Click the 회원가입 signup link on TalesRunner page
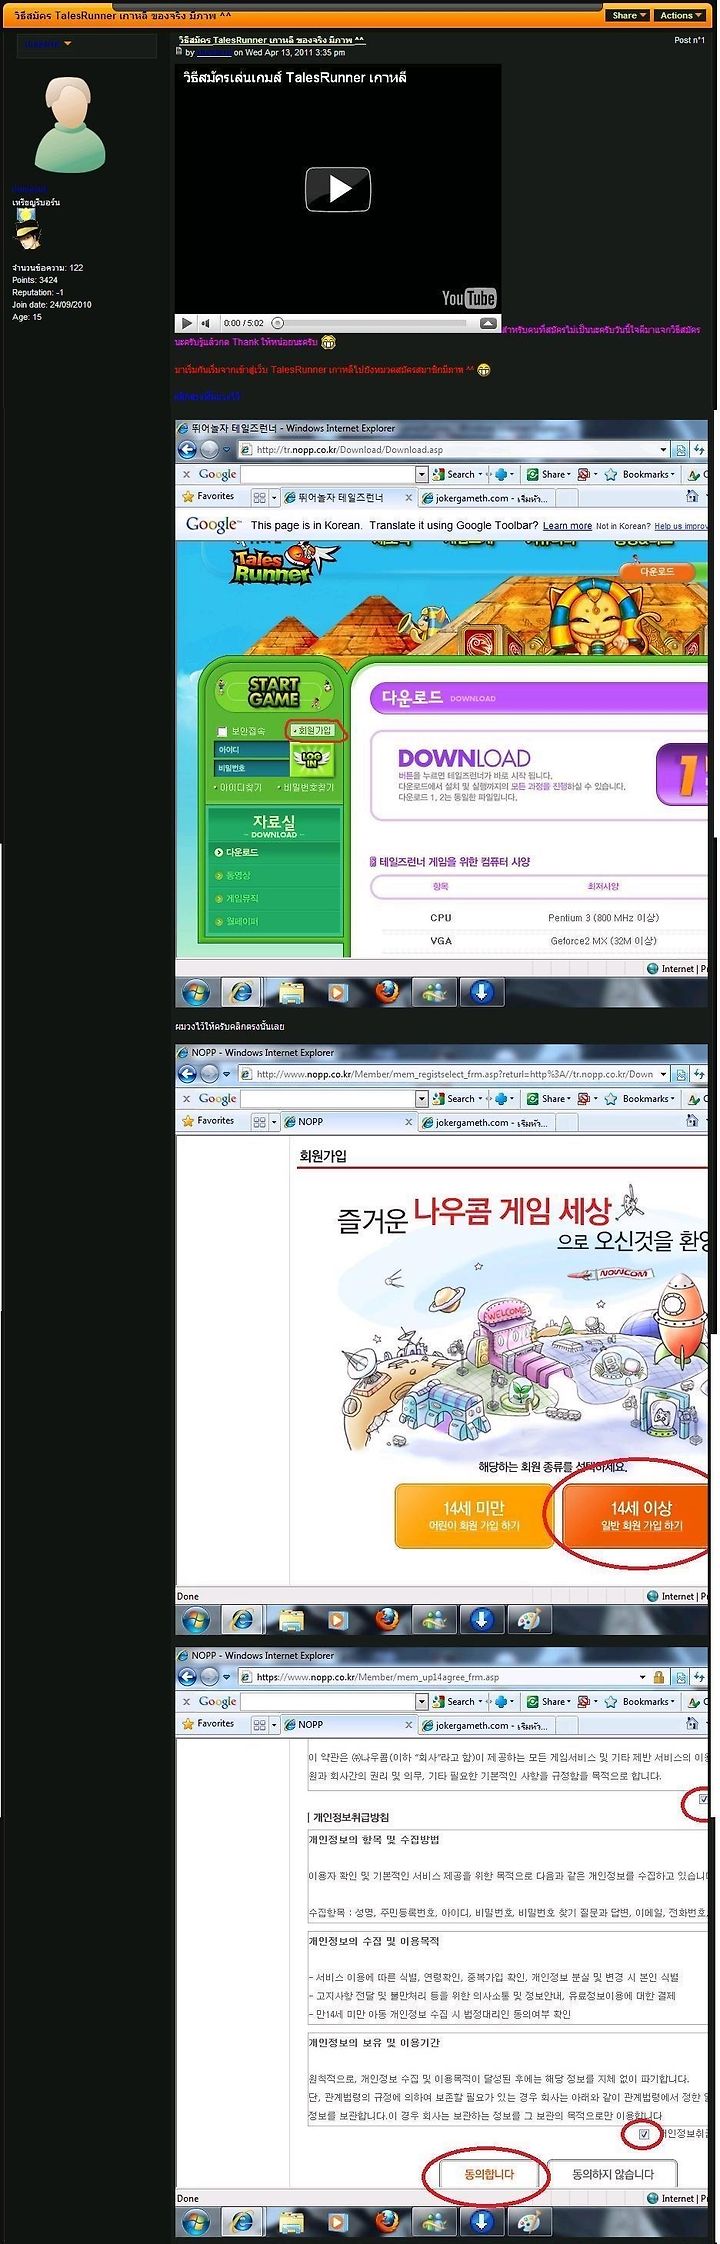 tap(315, 730)
